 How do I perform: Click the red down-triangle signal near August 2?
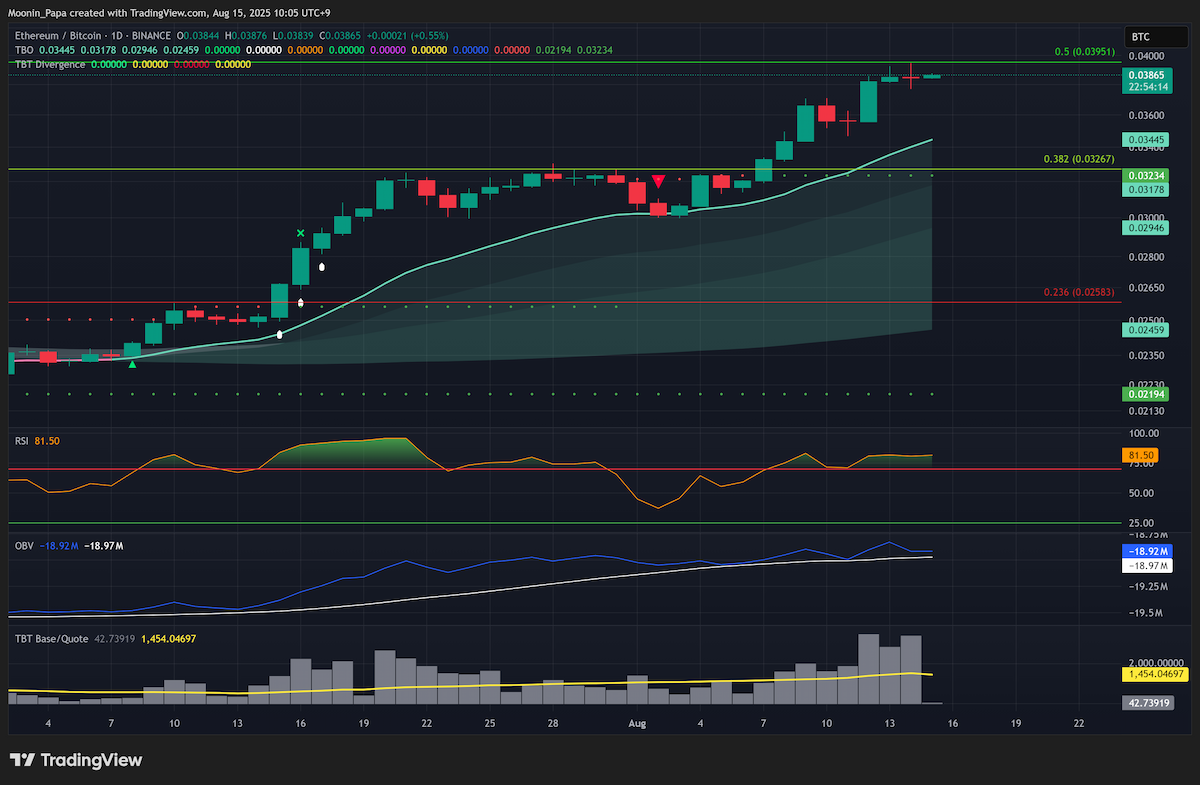(658, 181)
